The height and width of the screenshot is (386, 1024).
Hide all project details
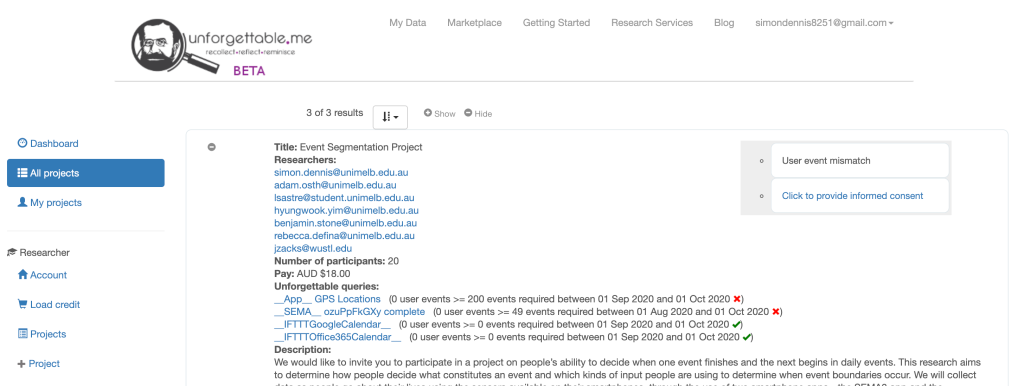click(478, 113)
